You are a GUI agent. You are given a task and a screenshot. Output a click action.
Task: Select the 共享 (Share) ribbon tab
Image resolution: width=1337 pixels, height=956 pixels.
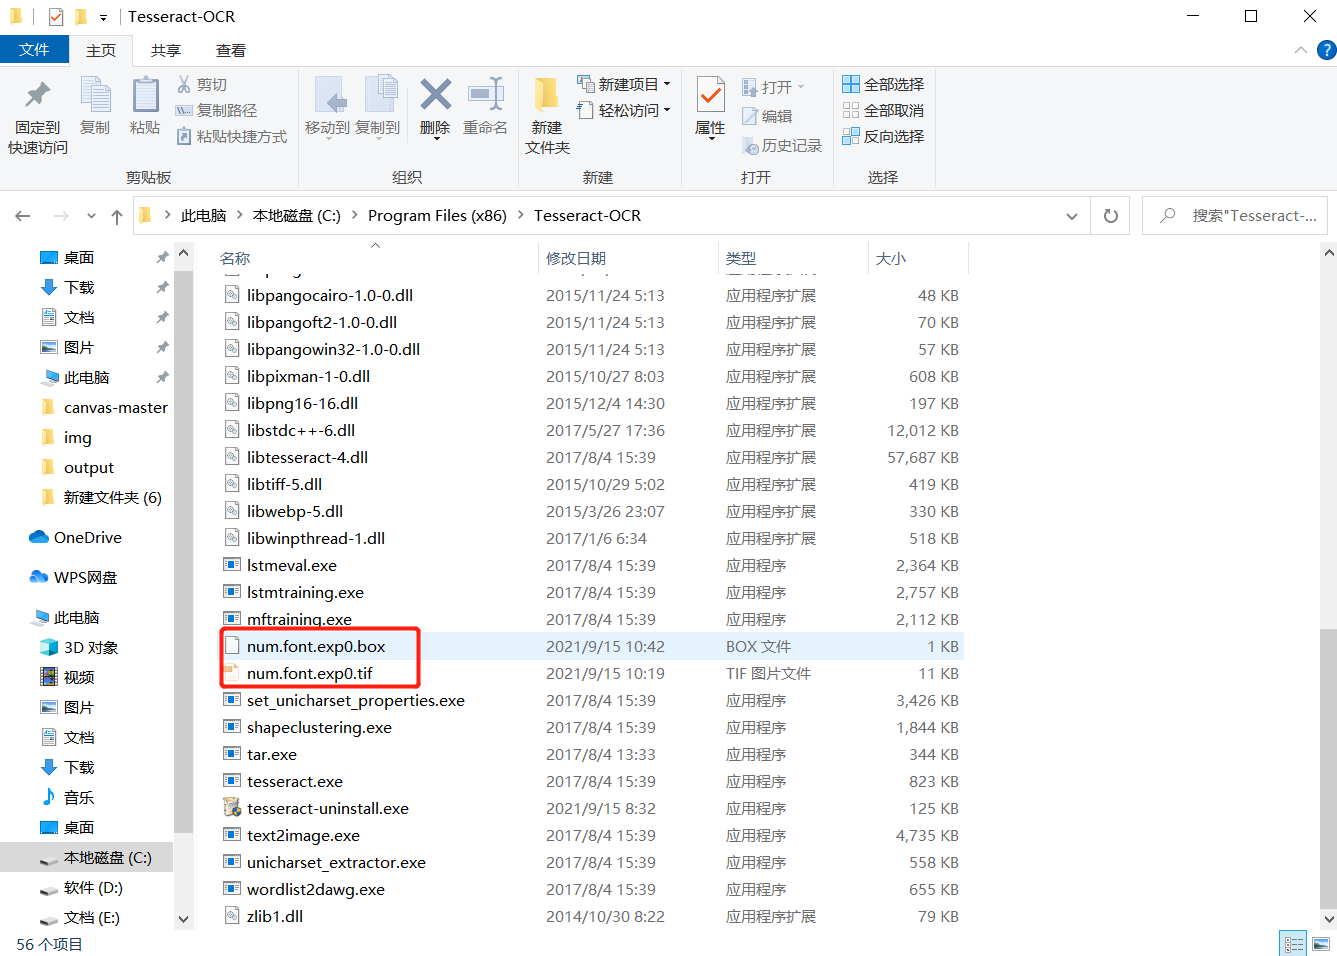166,50
